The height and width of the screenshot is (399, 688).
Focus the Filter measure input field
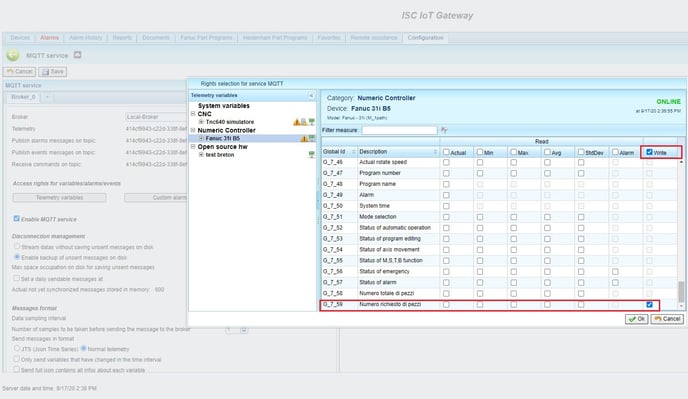[399, 130]
